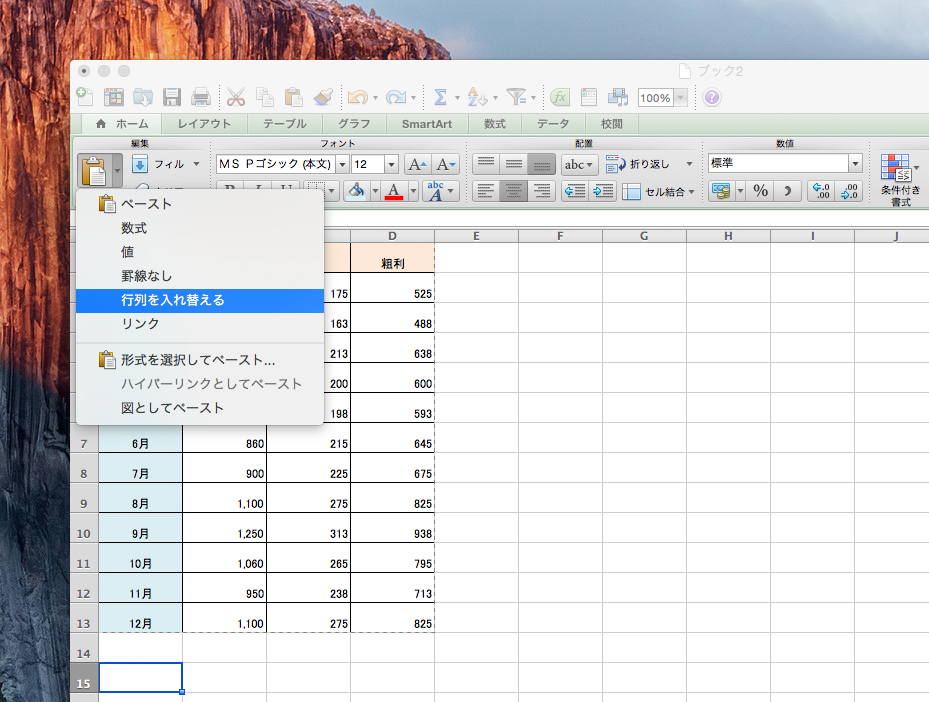The height and width of the screenshot is (702, 929).
Task: Choose 形式を選択してペースト... menu item
Action: (200, 360)
